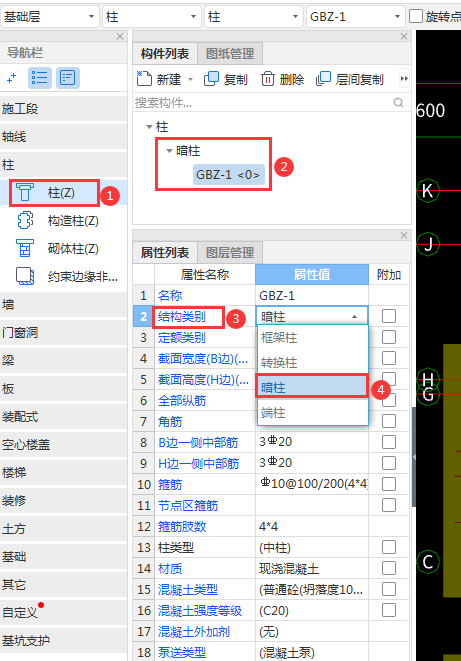Expand toolbar overflow double-arrow icon
This screenshot has height=661, width=461.
pos(404,79)
